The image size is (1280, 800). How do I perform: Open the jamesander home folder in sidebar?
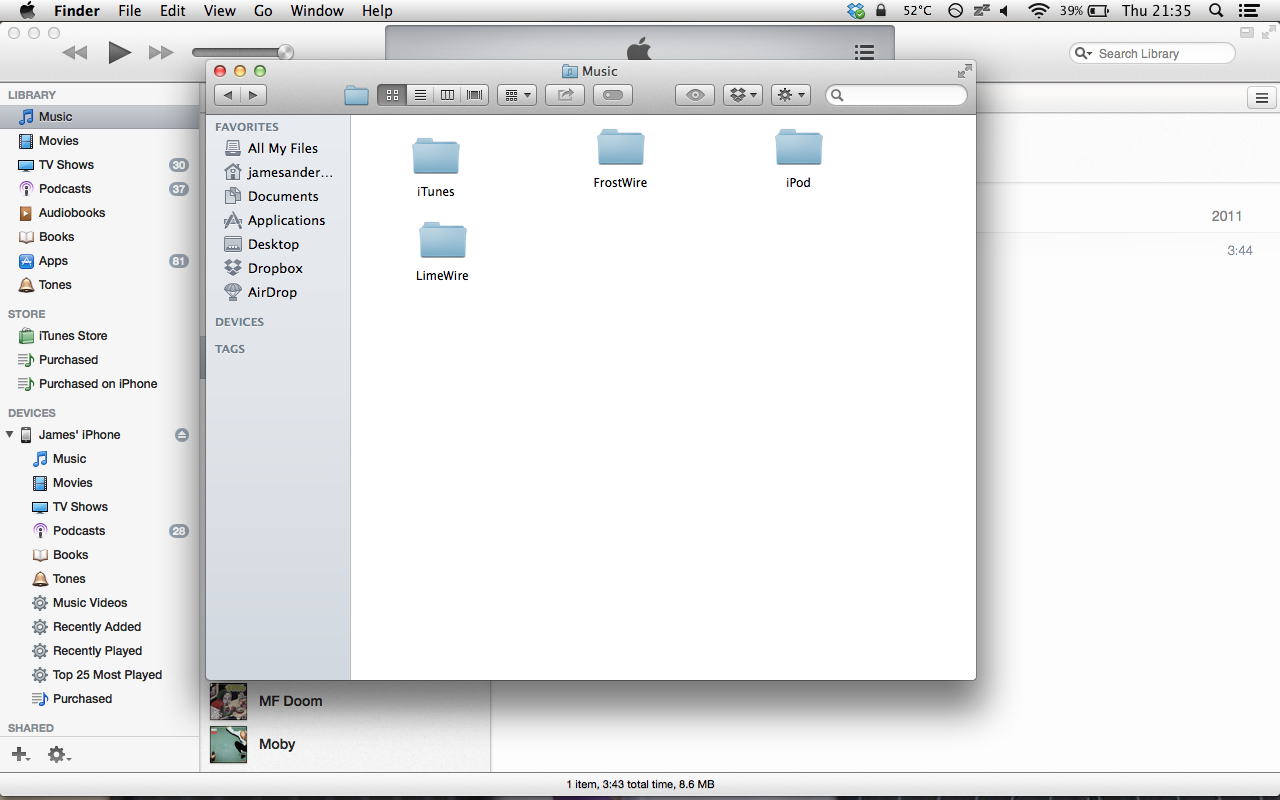tap(278, 172)
